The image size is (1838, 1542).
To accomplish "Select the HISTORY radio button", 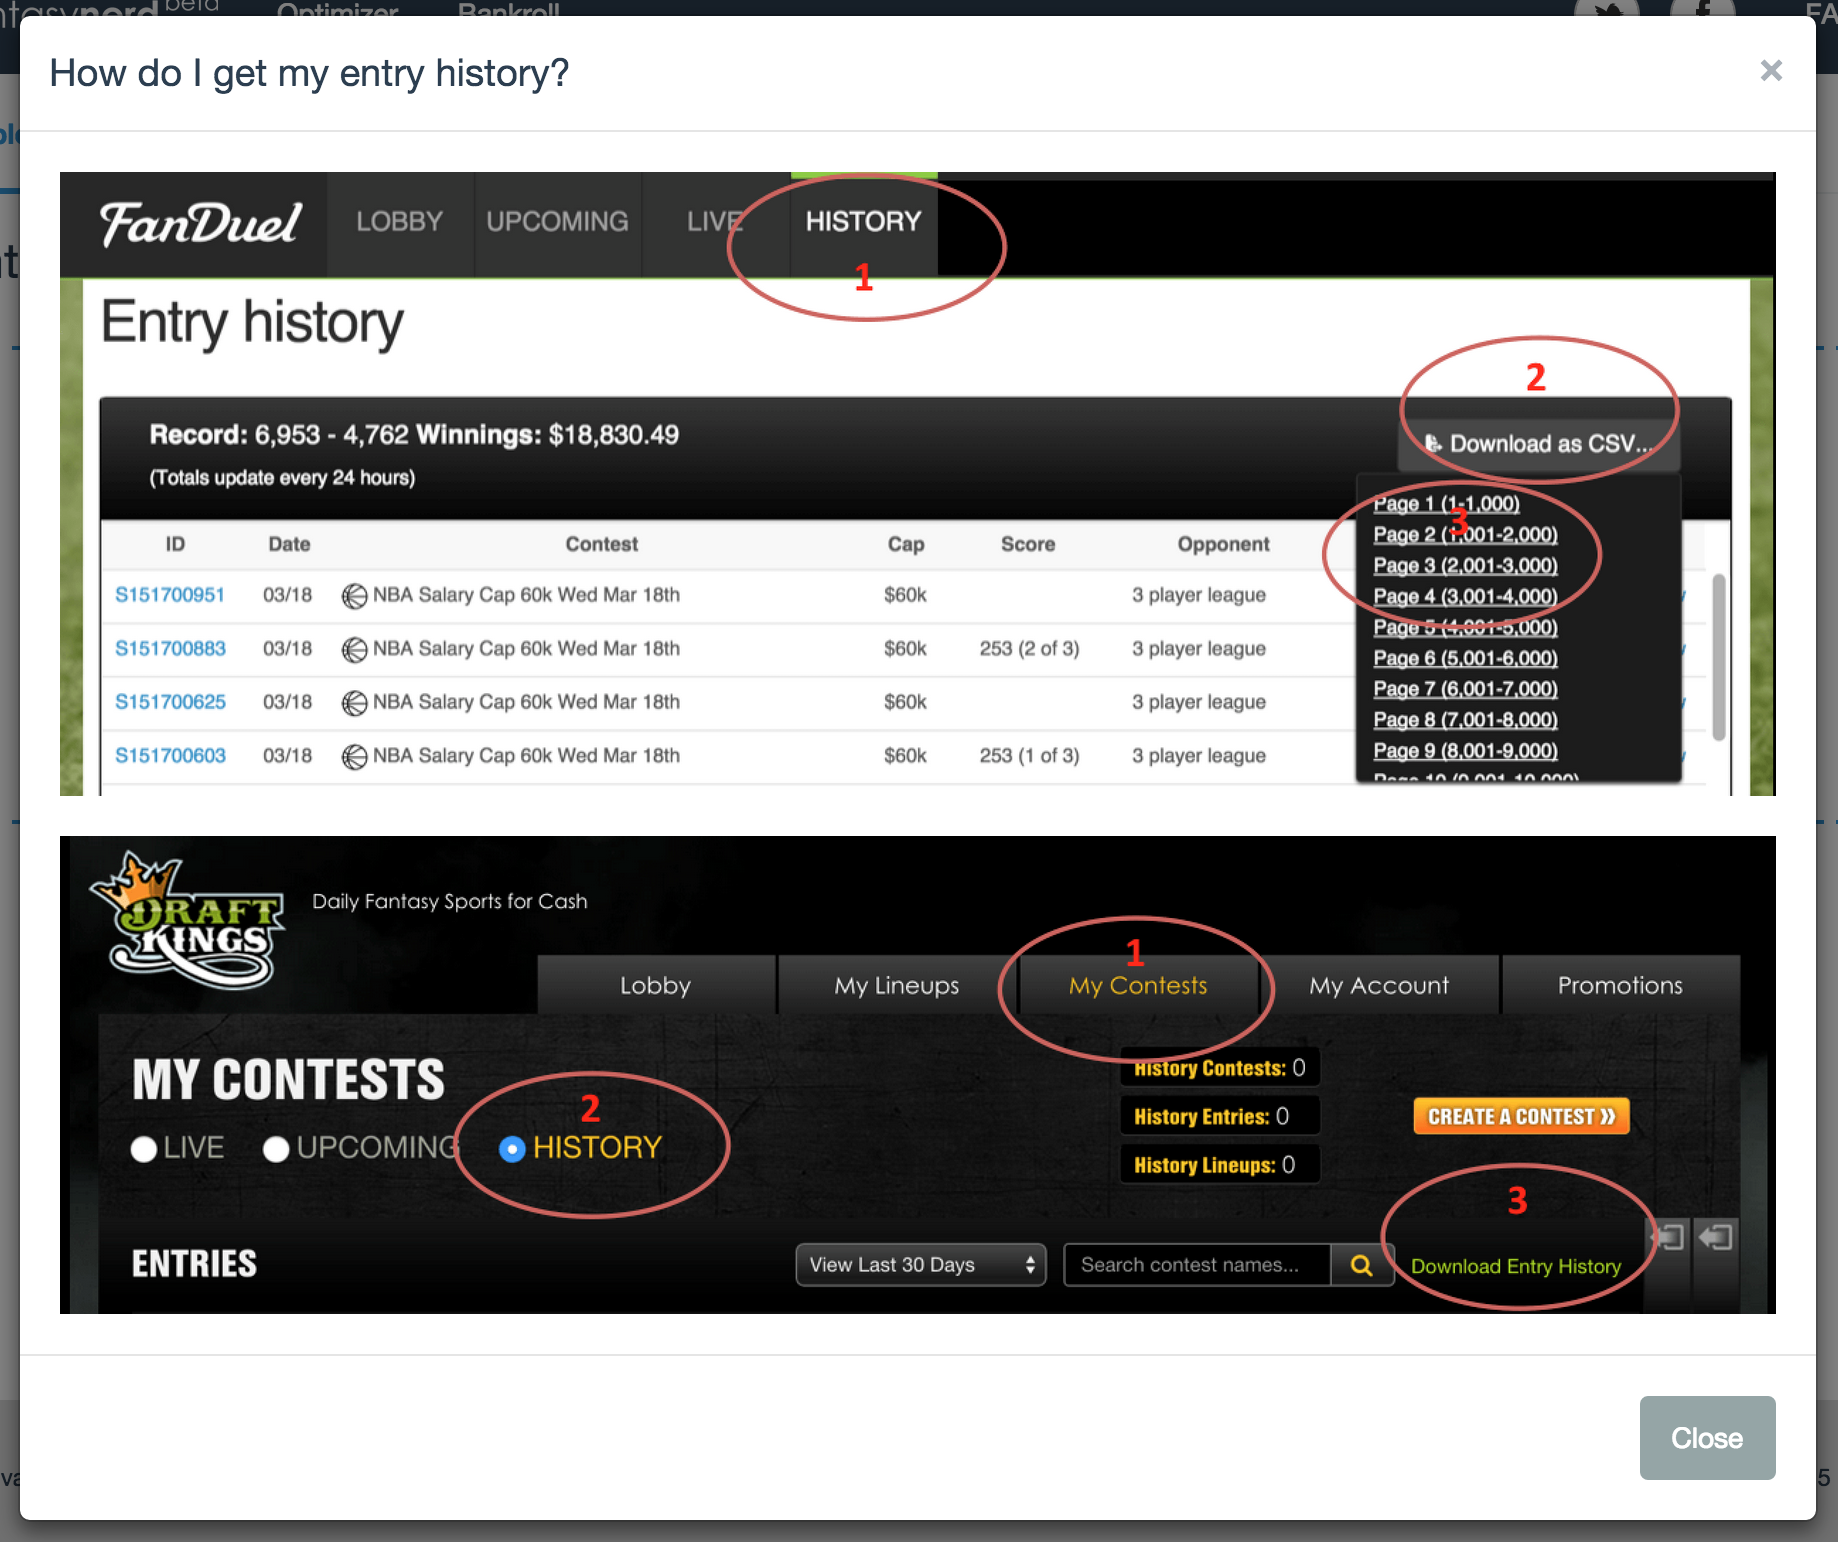I will [x=512, y=1149].
